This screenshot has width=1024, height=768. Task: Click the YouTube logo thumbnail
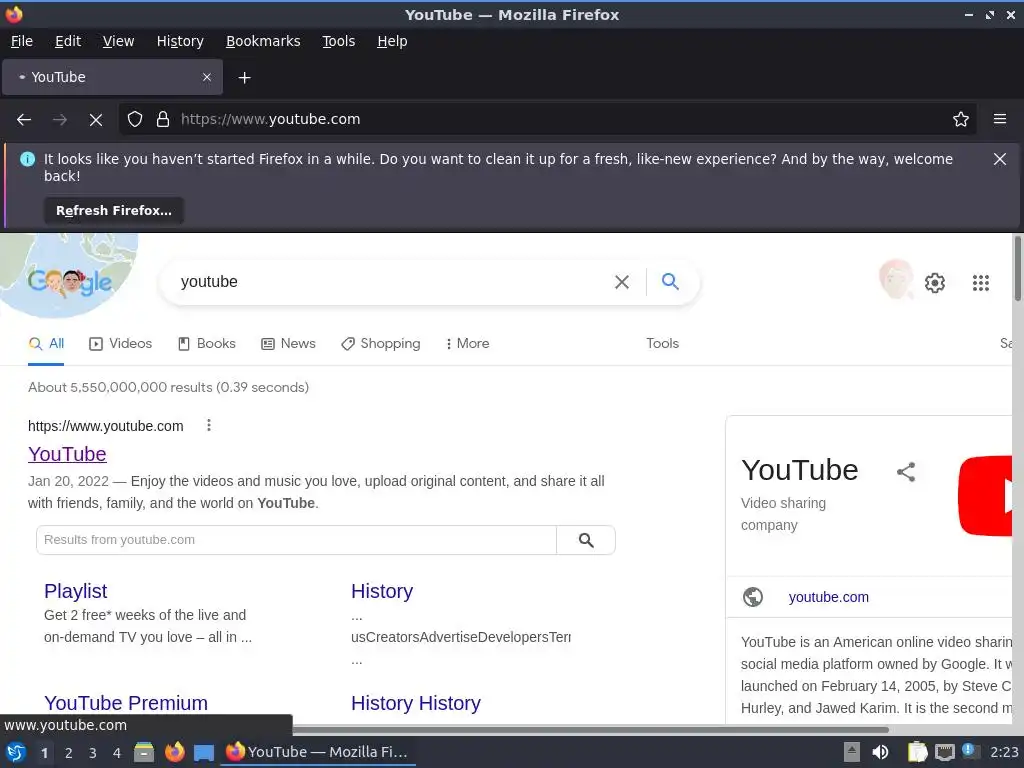pyautogui.click(x=985, y=496)
